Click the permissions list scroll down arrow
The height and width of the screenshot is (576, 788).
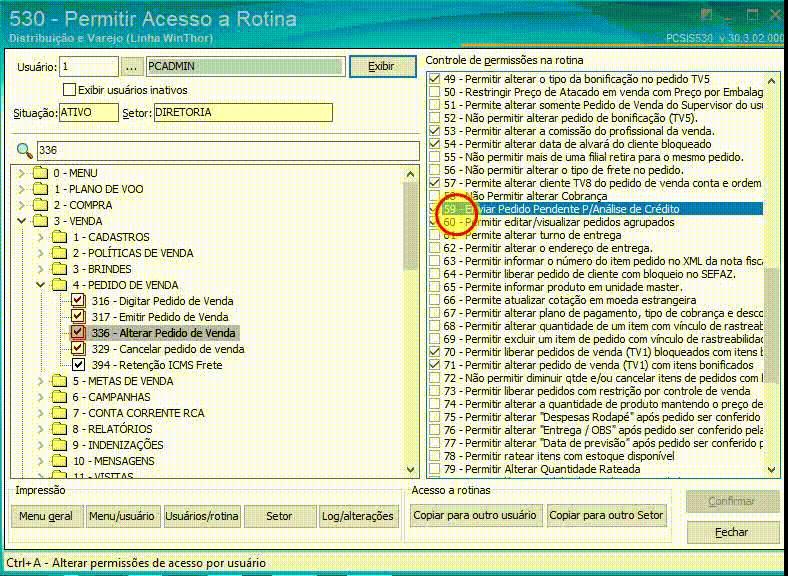point(771,470)
